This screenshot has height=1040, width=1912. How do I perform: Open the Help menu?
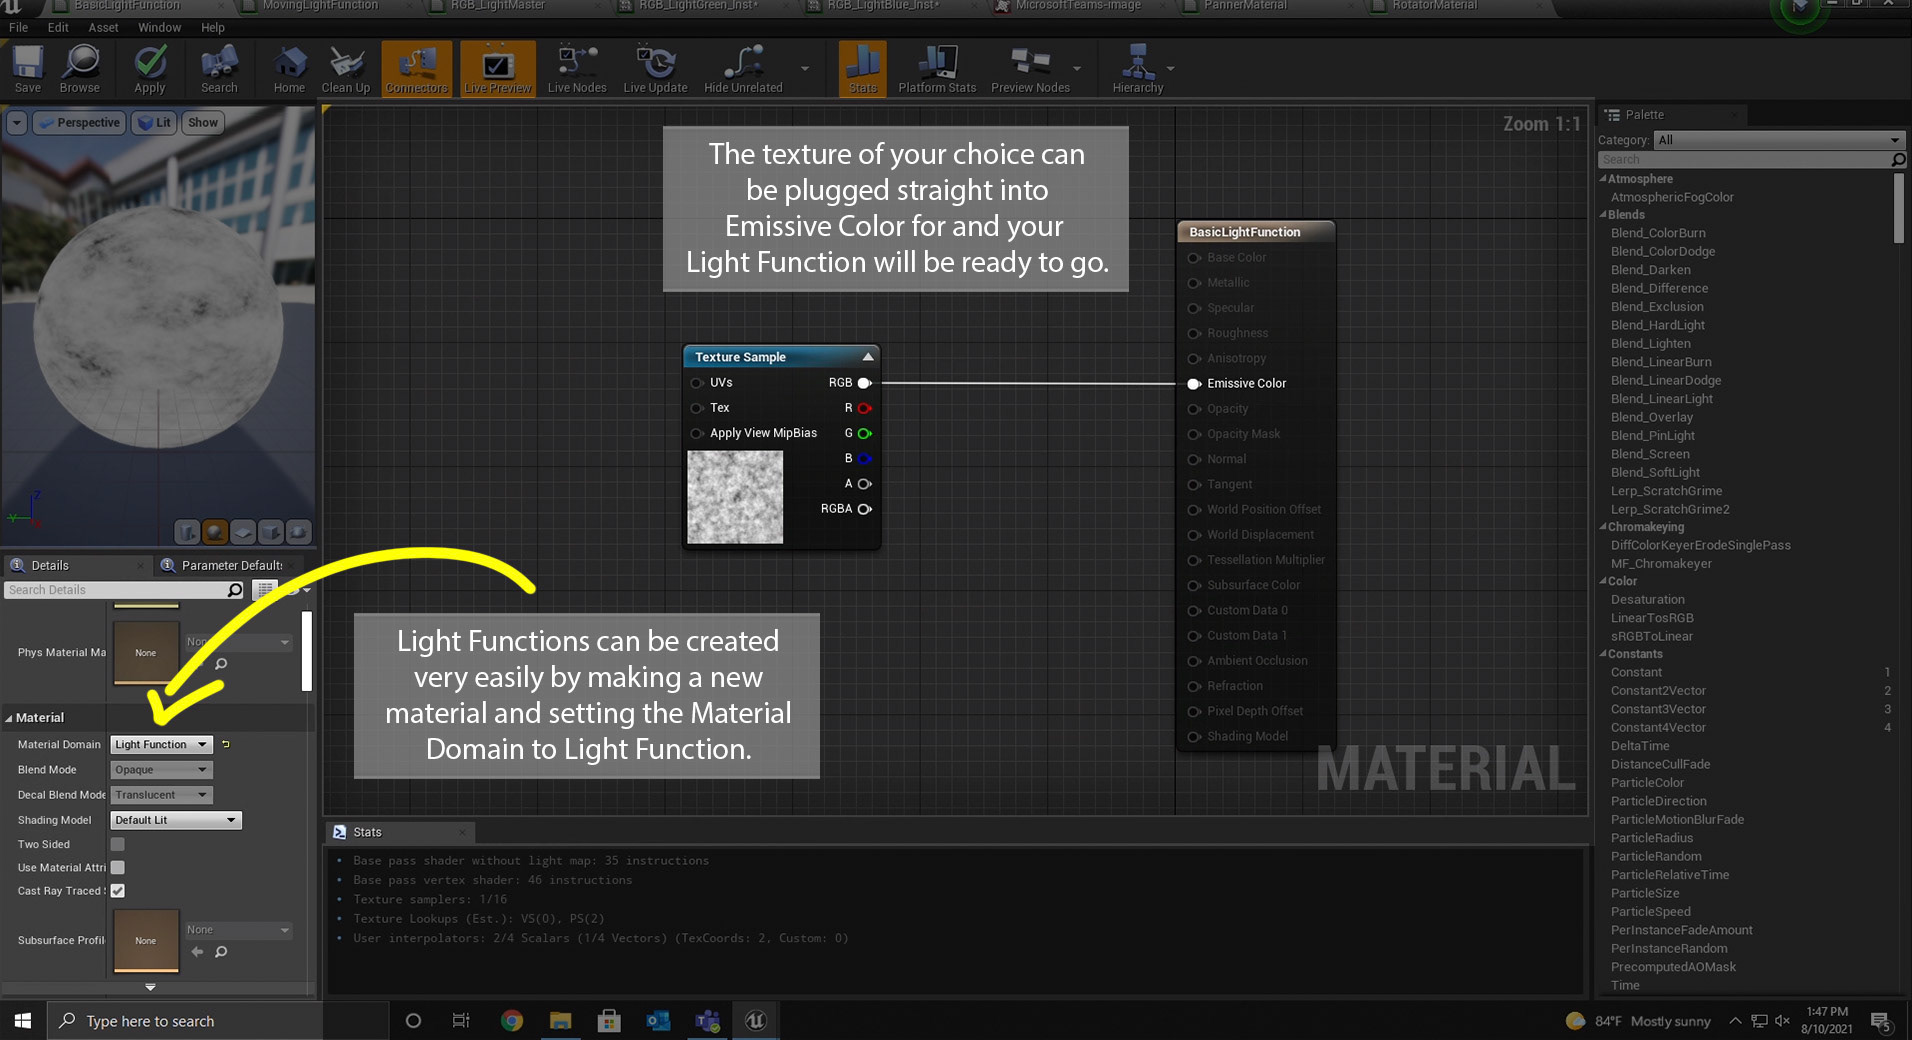coord(213,28)
